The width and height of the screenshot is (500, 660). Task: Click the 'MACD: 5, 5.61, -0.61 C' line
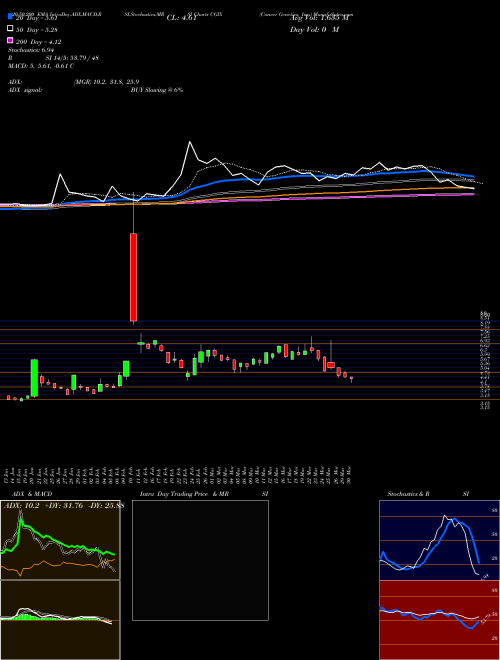pos(41,66)
